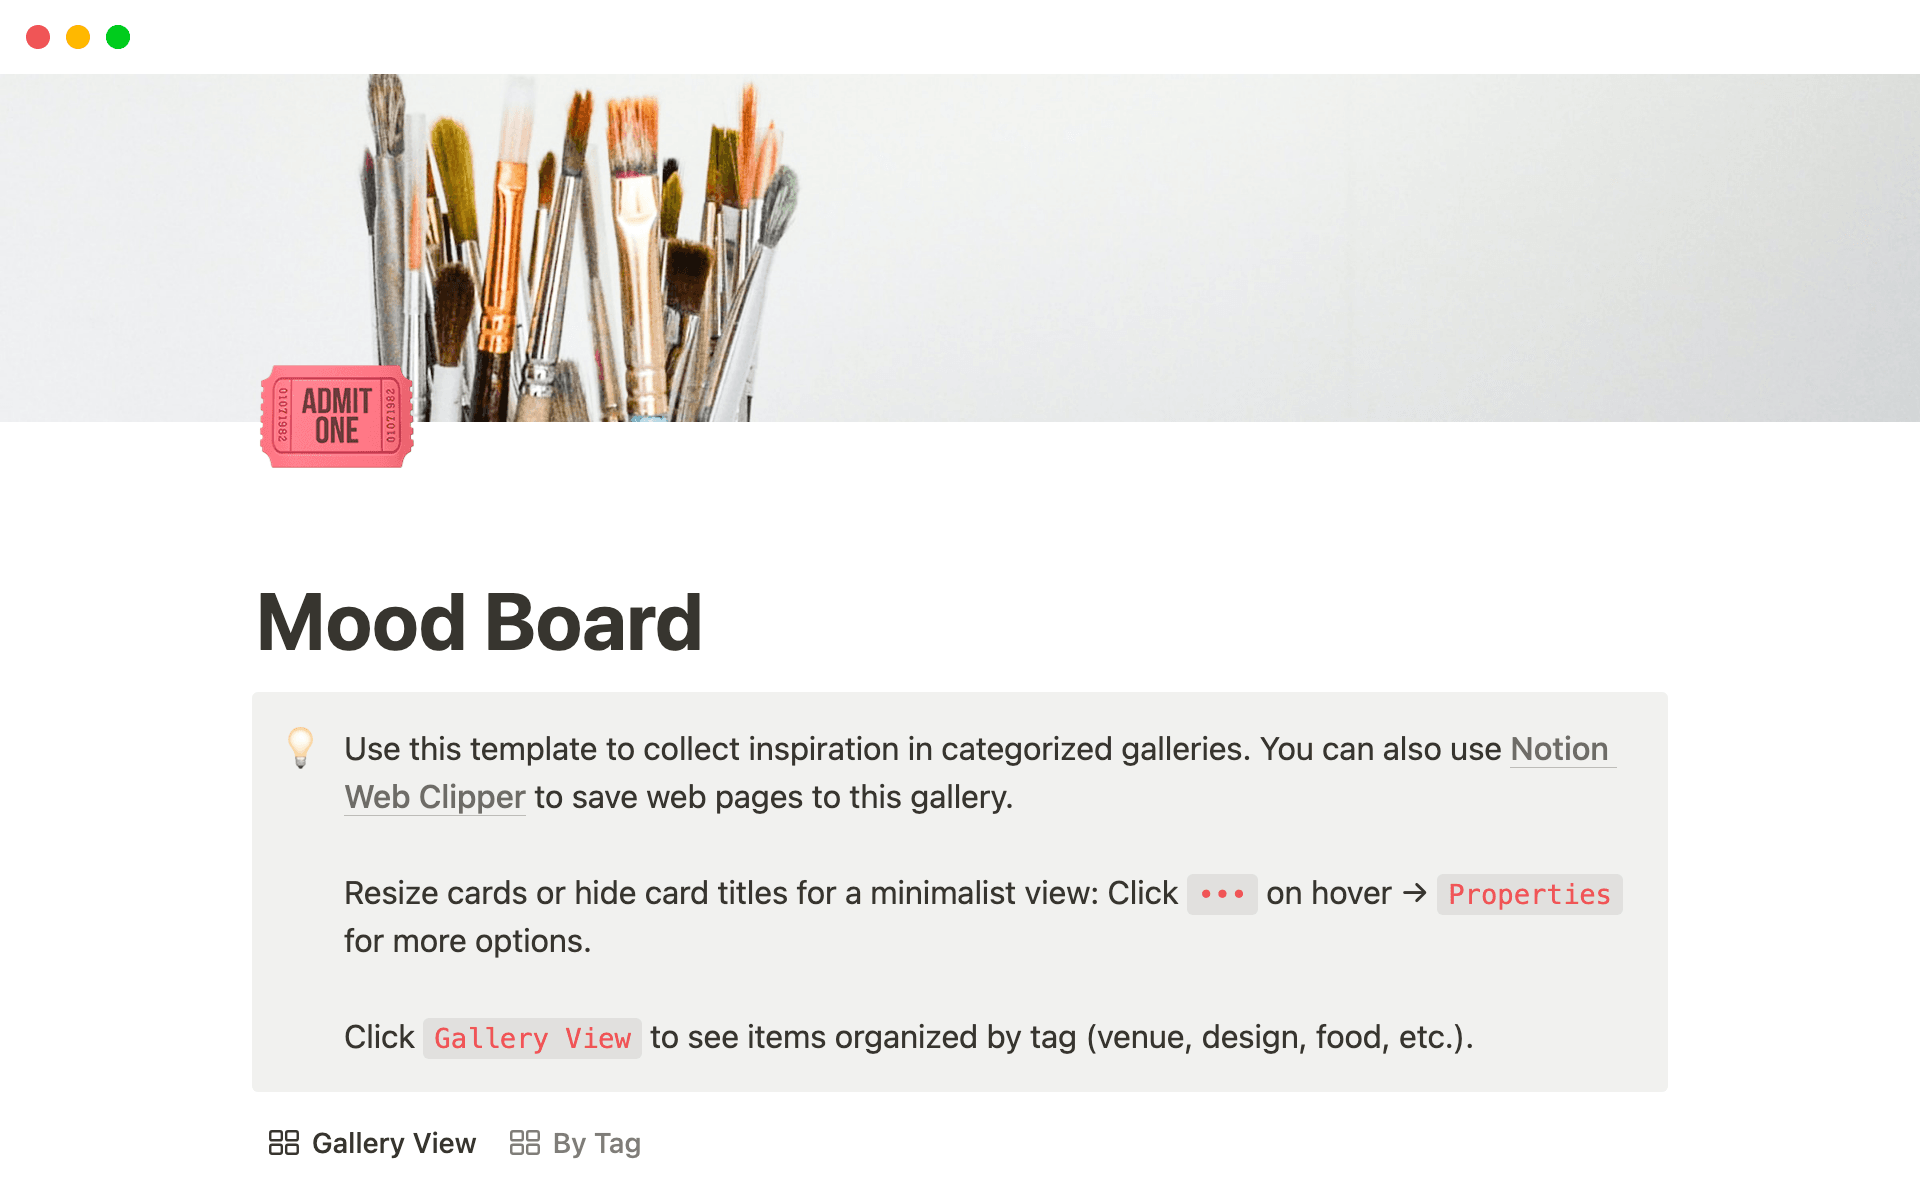Switch to the By Tag tab

point(596,1143)
